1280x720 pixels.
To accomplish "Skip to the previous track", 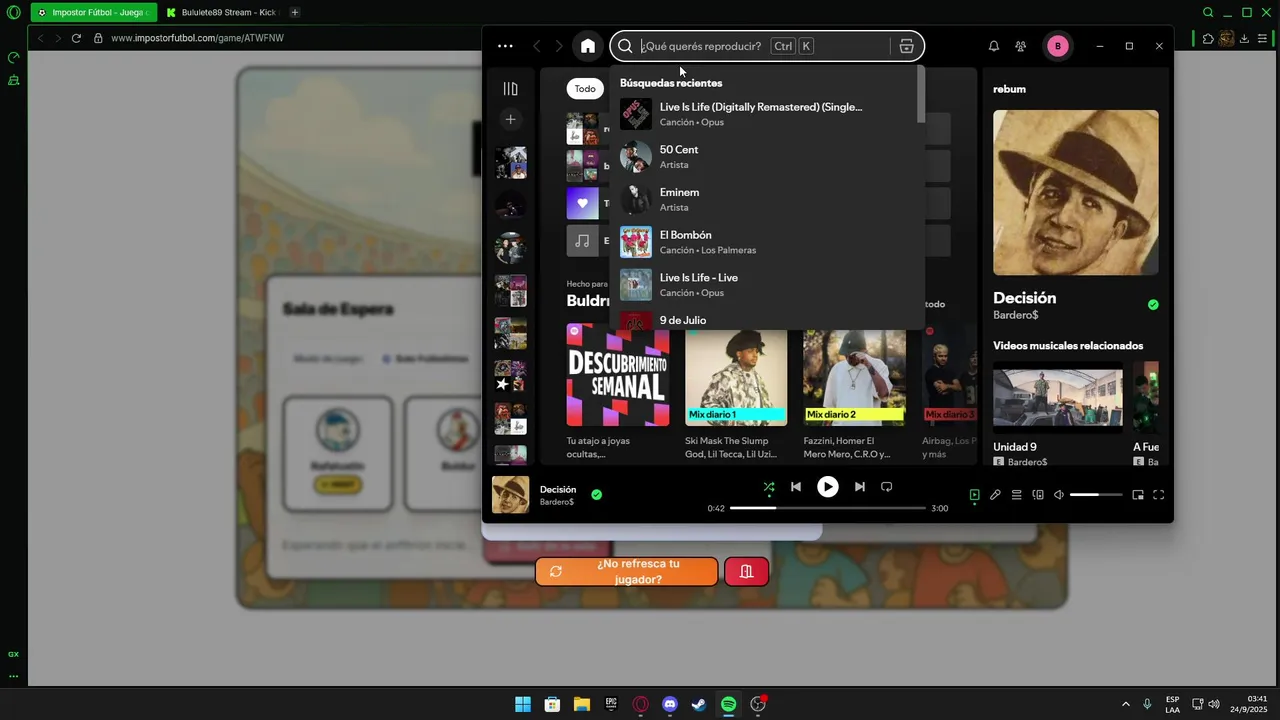I will pos(796,487).
